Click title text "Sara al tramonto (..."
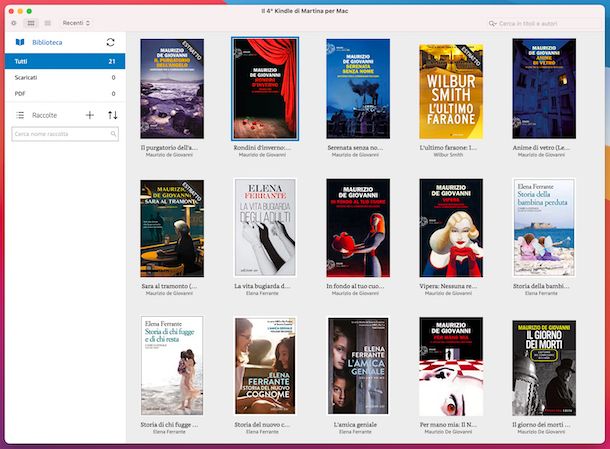Viewport: 610px width, 449px height. click(169, 286)
